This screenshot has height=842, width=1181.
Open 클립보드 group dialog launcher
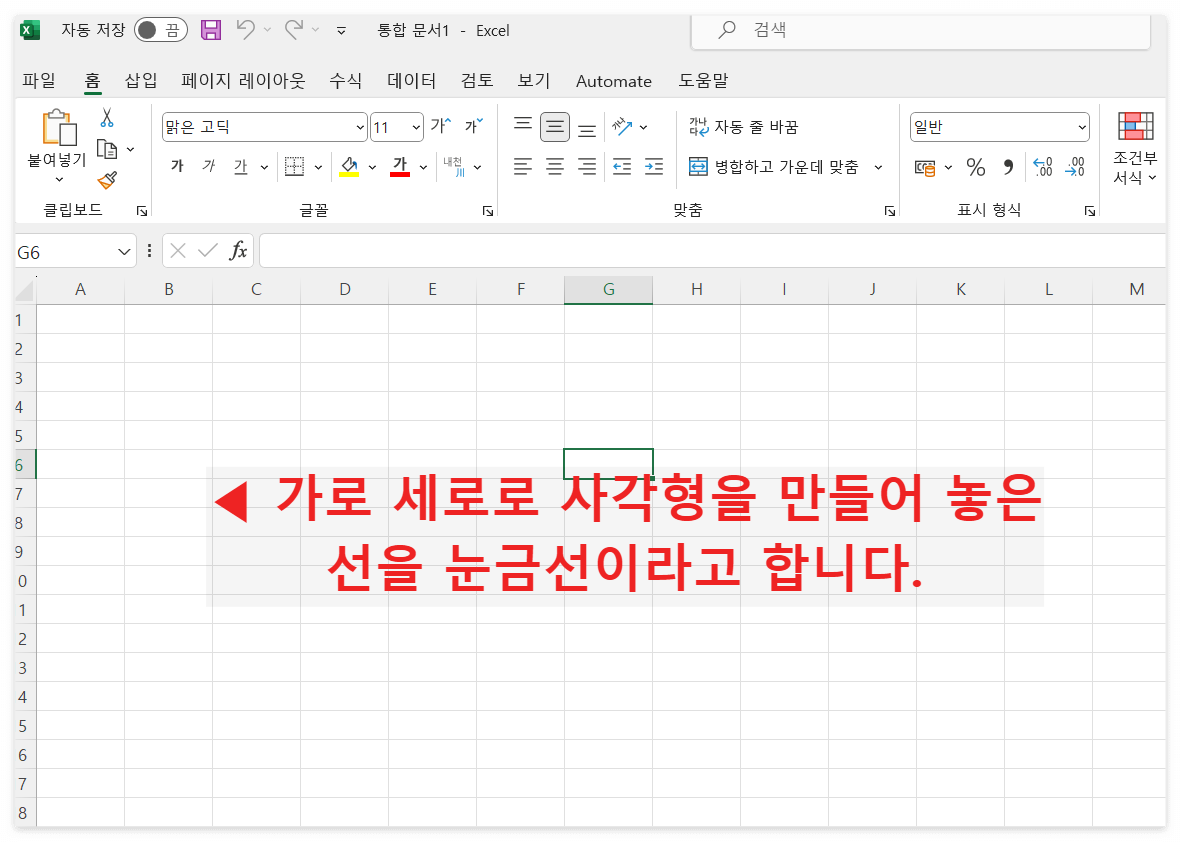[142, 211]
